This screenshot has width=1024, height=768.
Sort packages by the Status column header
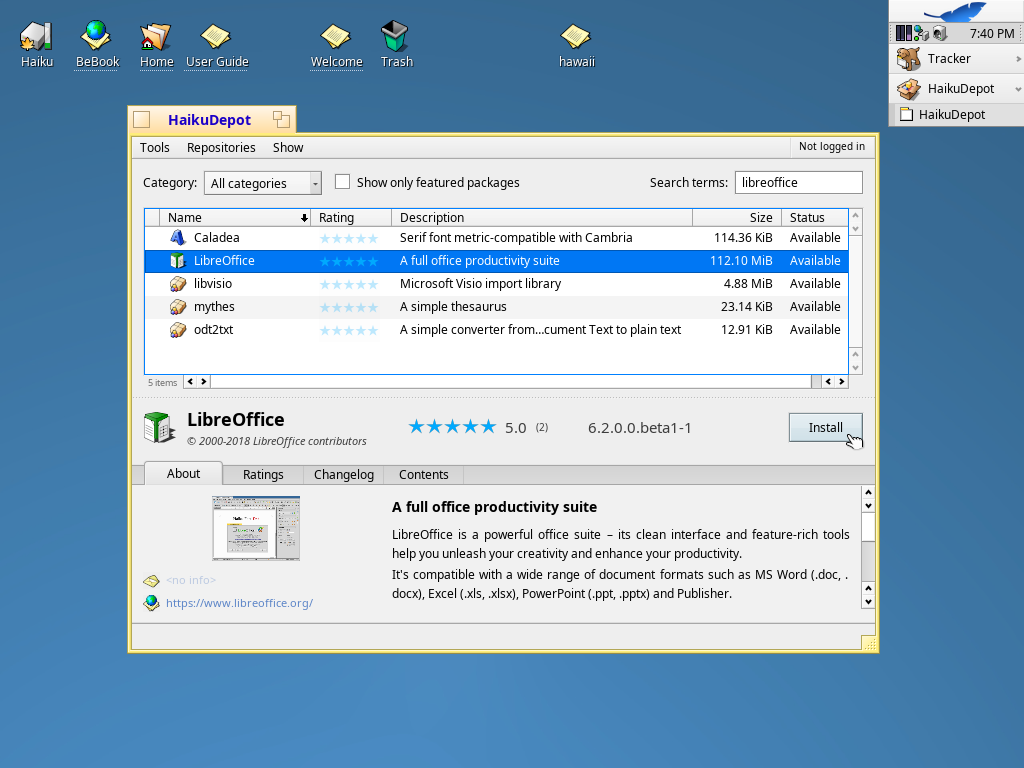click(x=814, y=217)
